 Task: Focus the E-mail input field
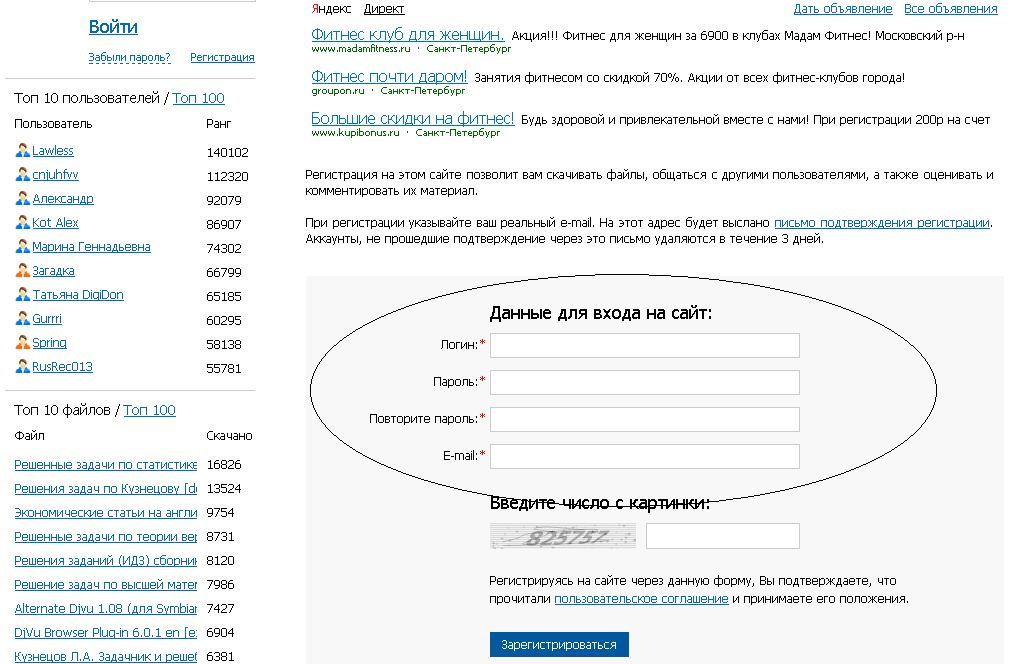click(645, 456)
